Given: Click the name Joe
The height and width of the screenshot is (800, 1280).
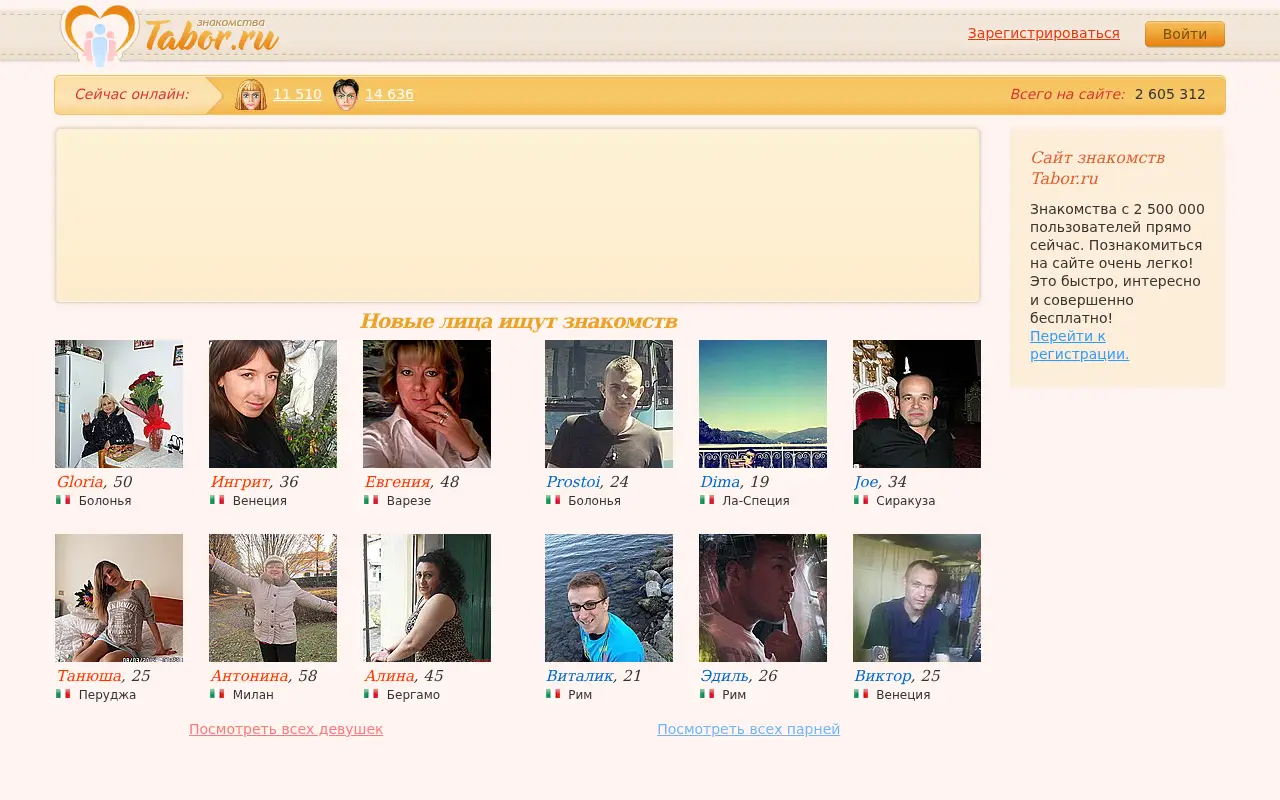Looking at the screenshot, I should pos(866,482).
